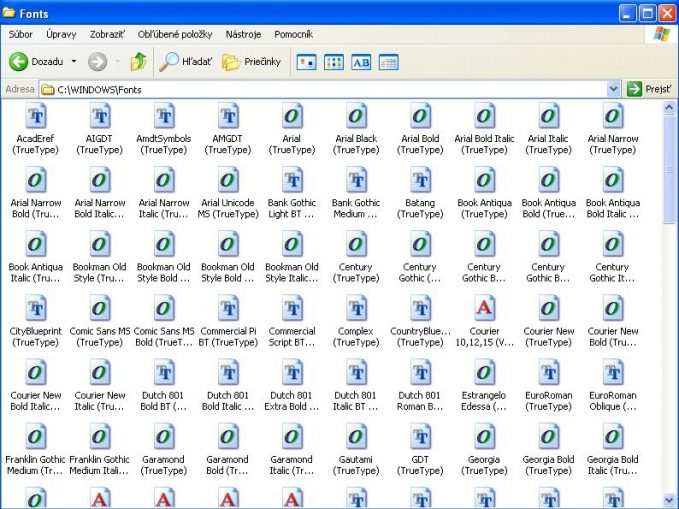Click the scrollbar down arrow

pos(669,501)
